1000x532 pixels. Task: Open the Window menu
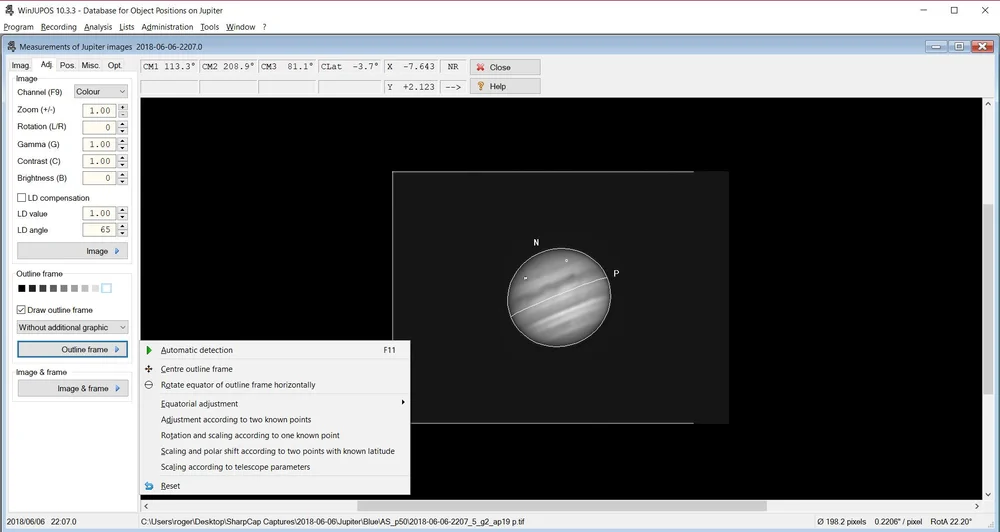tap(240, 27)
